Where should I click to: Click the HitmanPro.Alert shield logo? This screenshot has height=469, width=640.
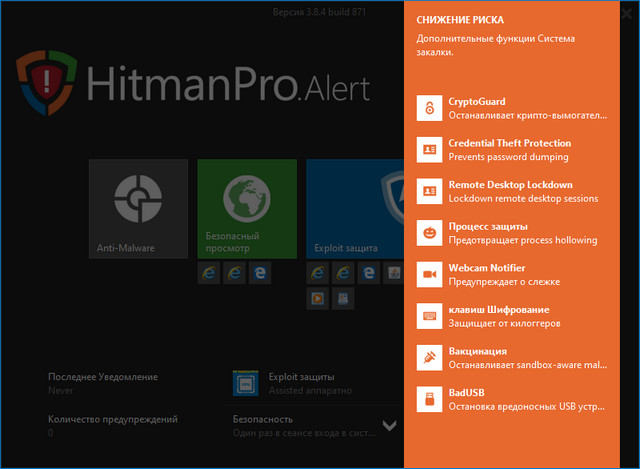(x=47, y=82)
